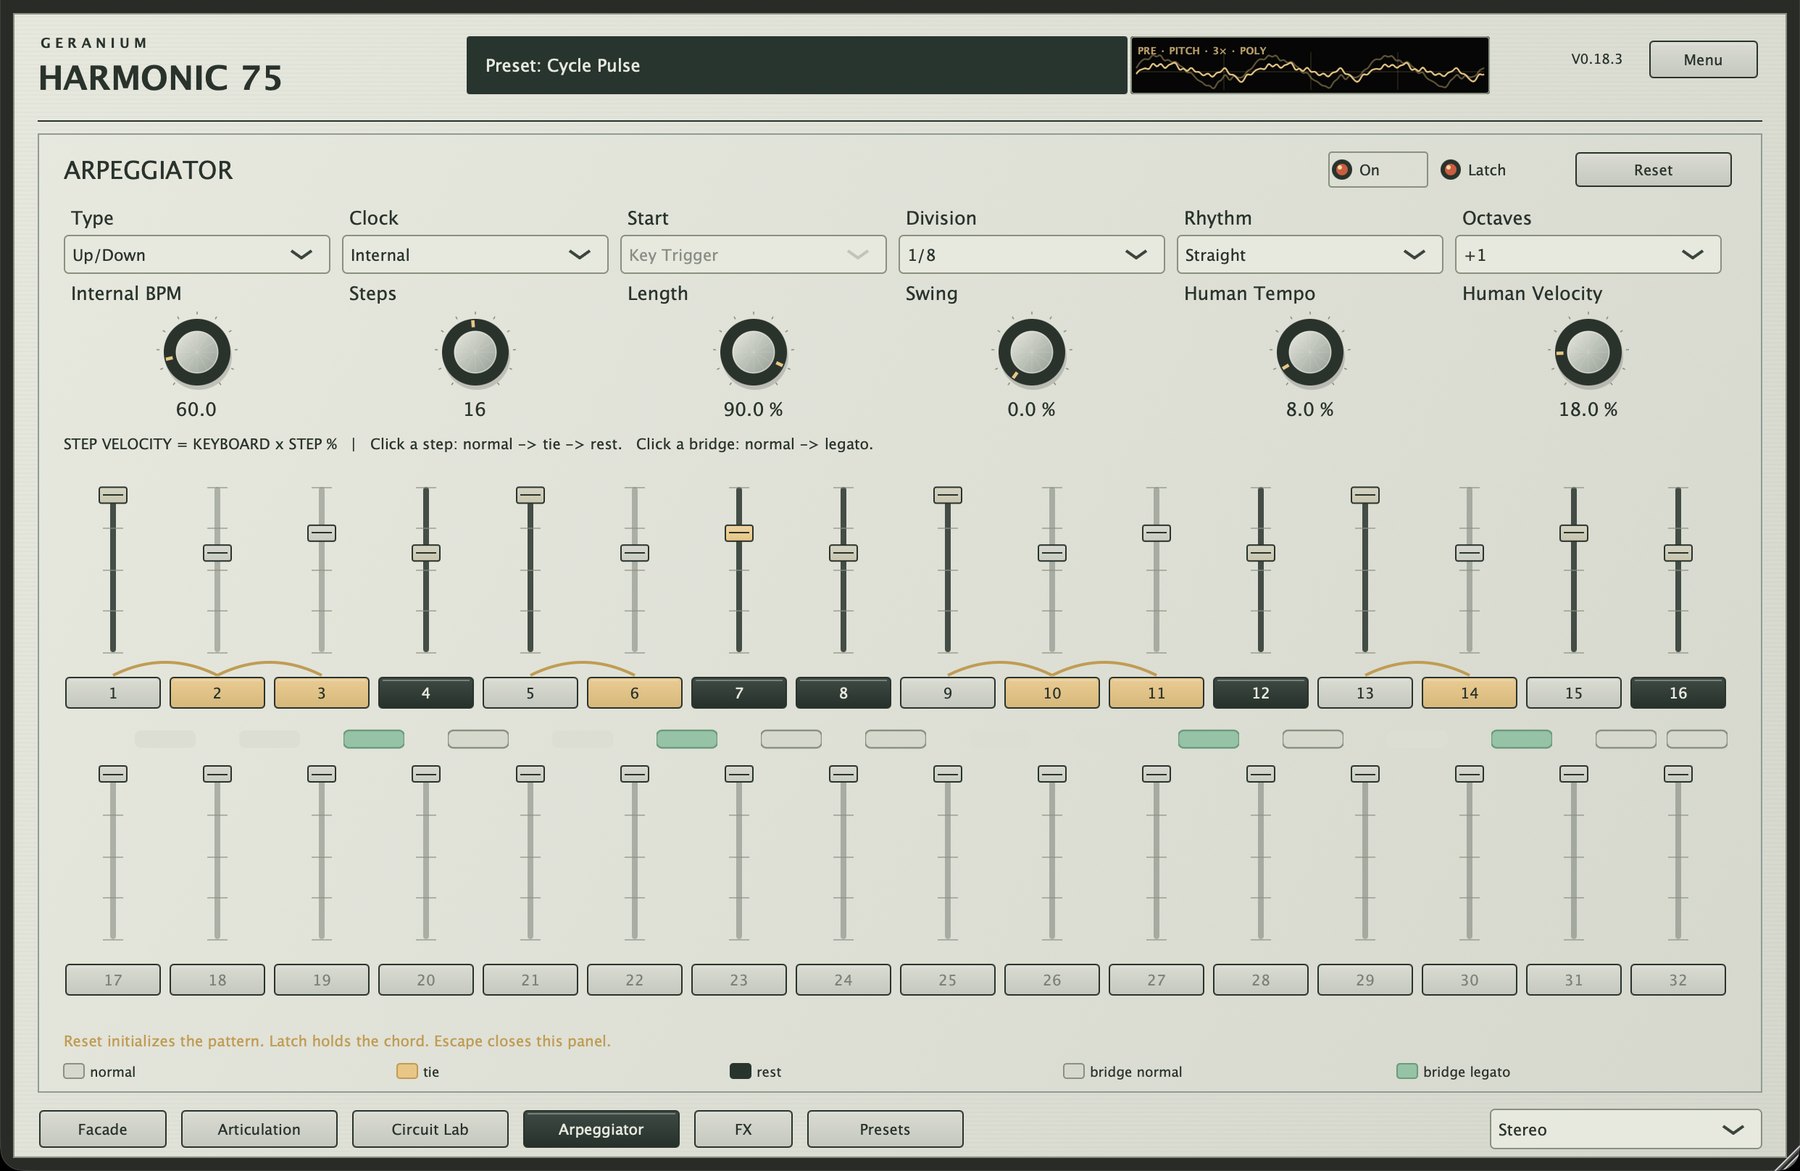Toggle the legato bridge between steps 3 and 4

374,739
